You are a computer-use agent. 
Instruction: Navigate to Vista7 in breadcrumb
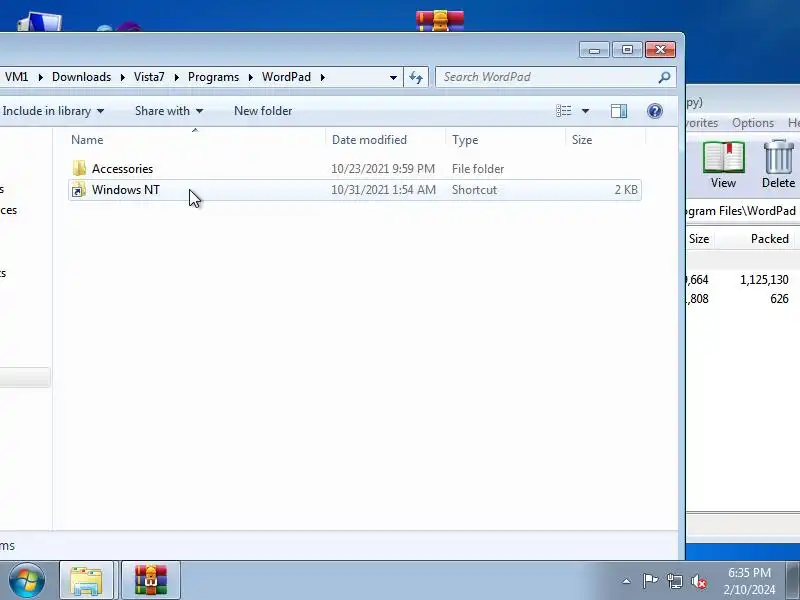[149, 77]
